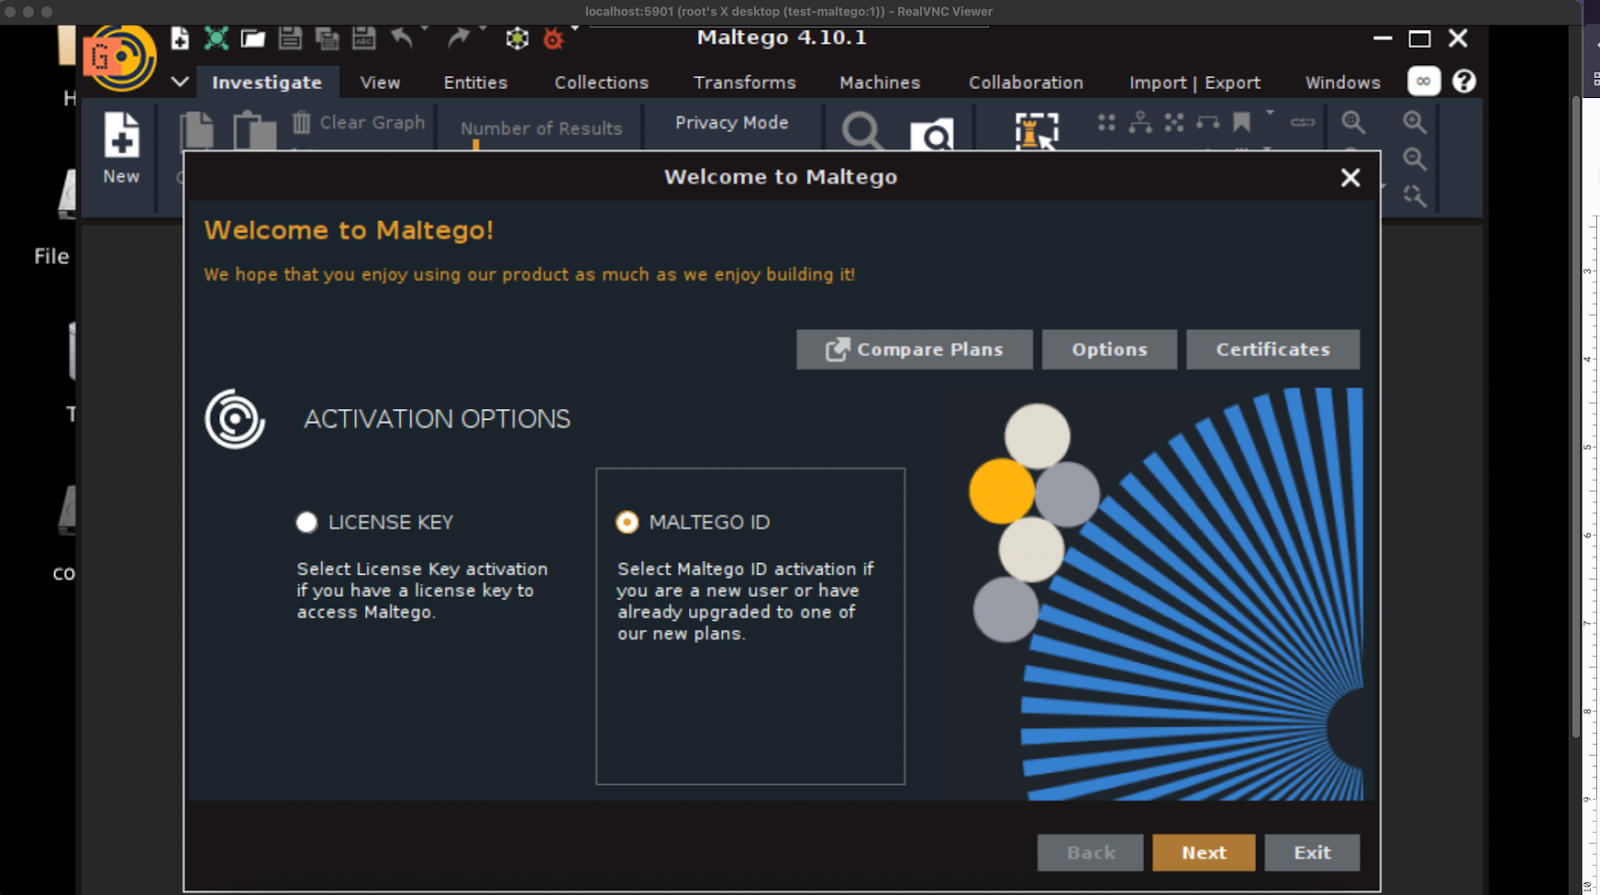Image resolution: width=1600 pixels, height=895 pixels.
Task: Choose the hierarchical tree layout icon
Action: 1140,122
